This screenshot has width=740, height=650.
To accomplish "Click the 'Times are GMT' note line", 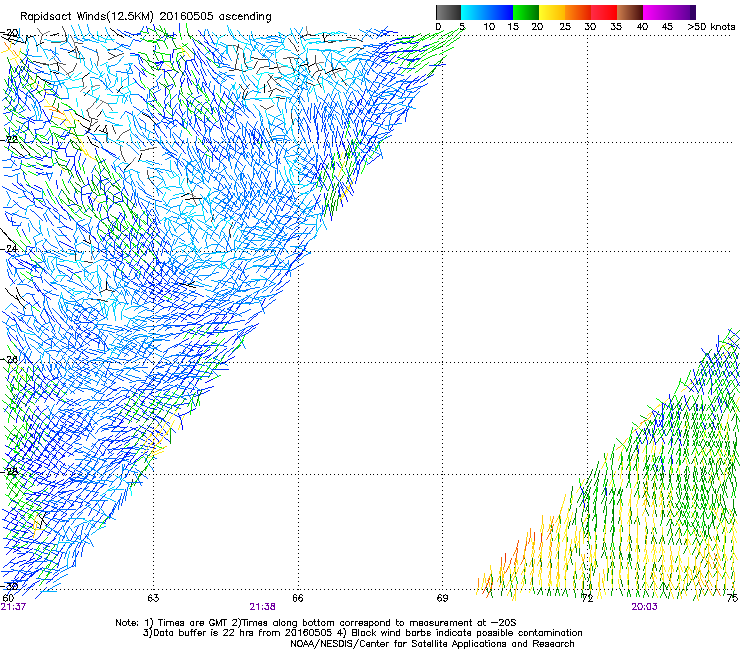I will (316, 623).
